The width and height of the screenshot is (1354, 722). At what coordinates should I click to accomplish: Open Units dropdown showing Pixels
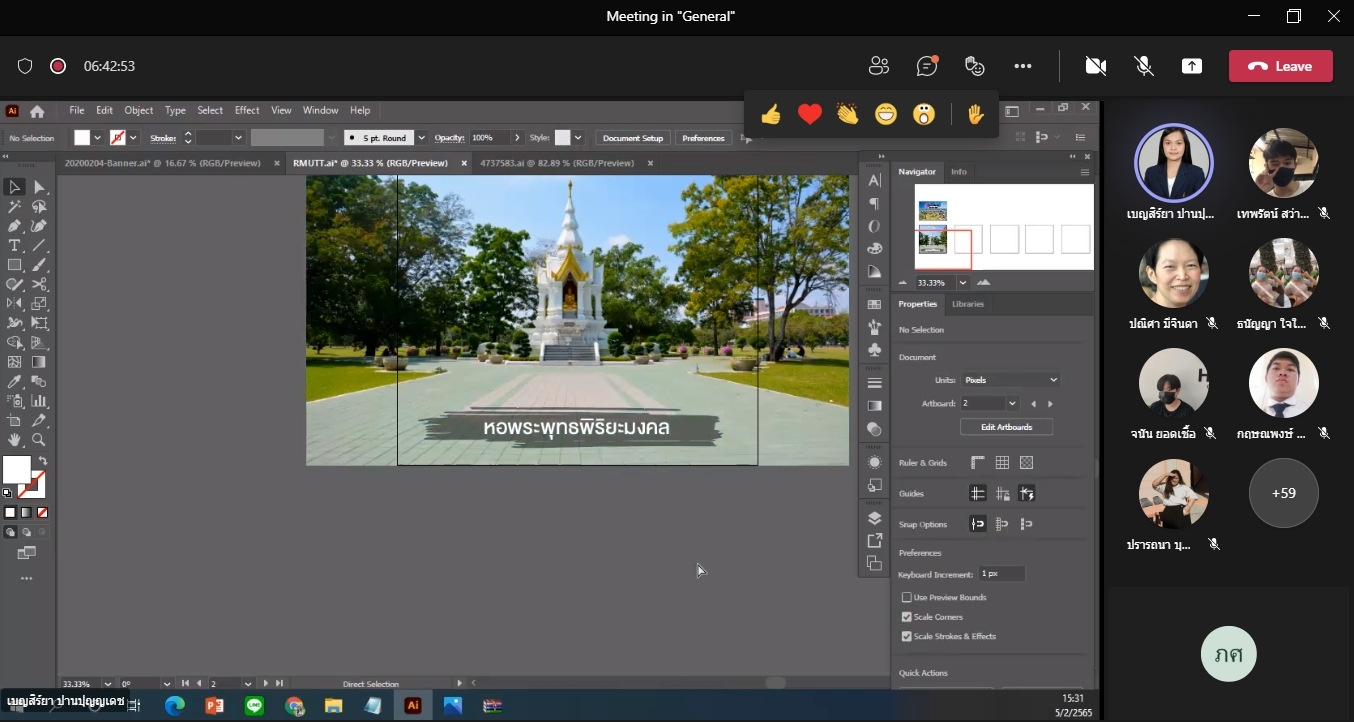point(1010,380)
